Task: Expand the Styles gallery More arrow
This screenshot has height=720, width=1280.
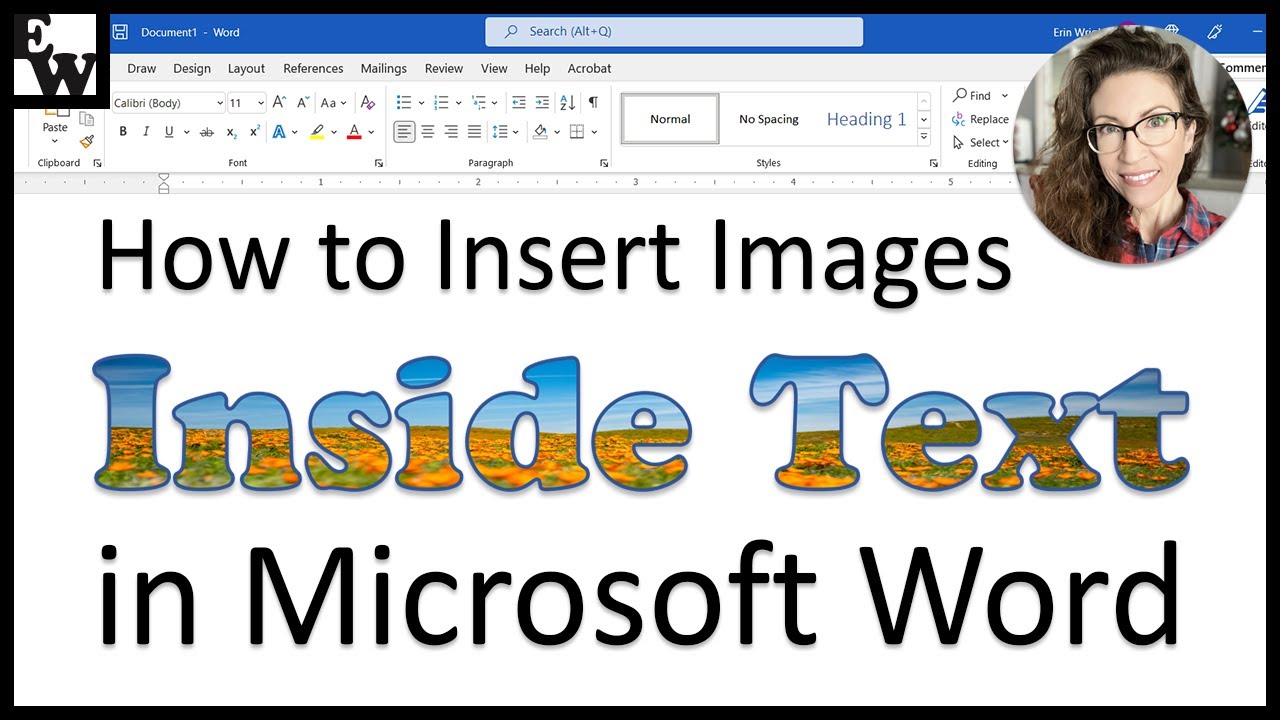Action: (924, 136)
